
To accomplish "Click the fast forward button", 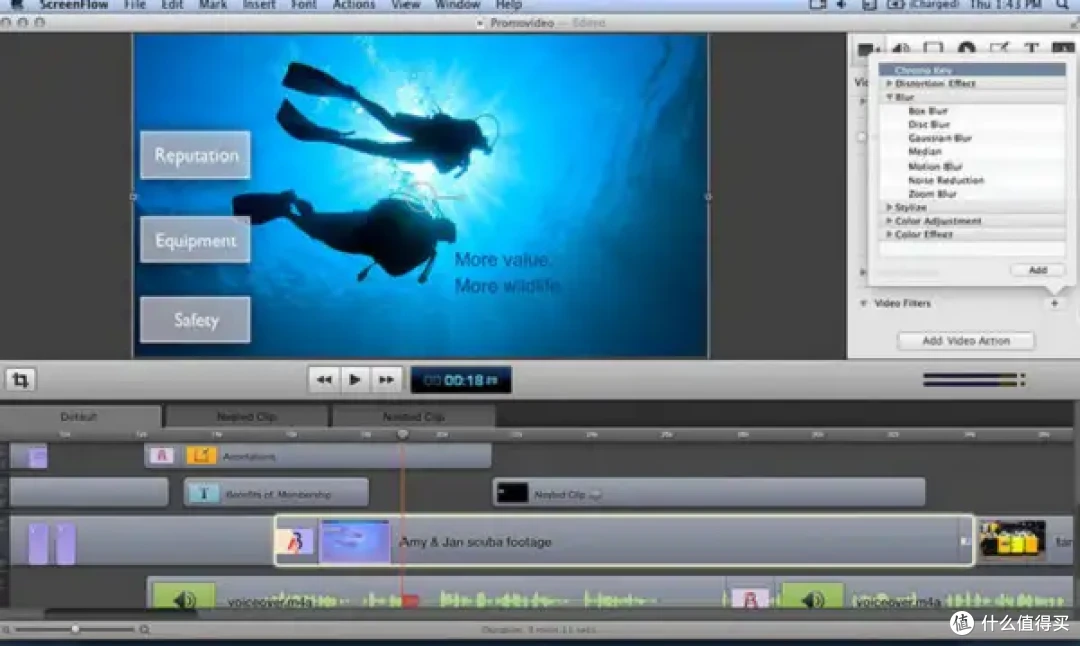I will (386, 379).
